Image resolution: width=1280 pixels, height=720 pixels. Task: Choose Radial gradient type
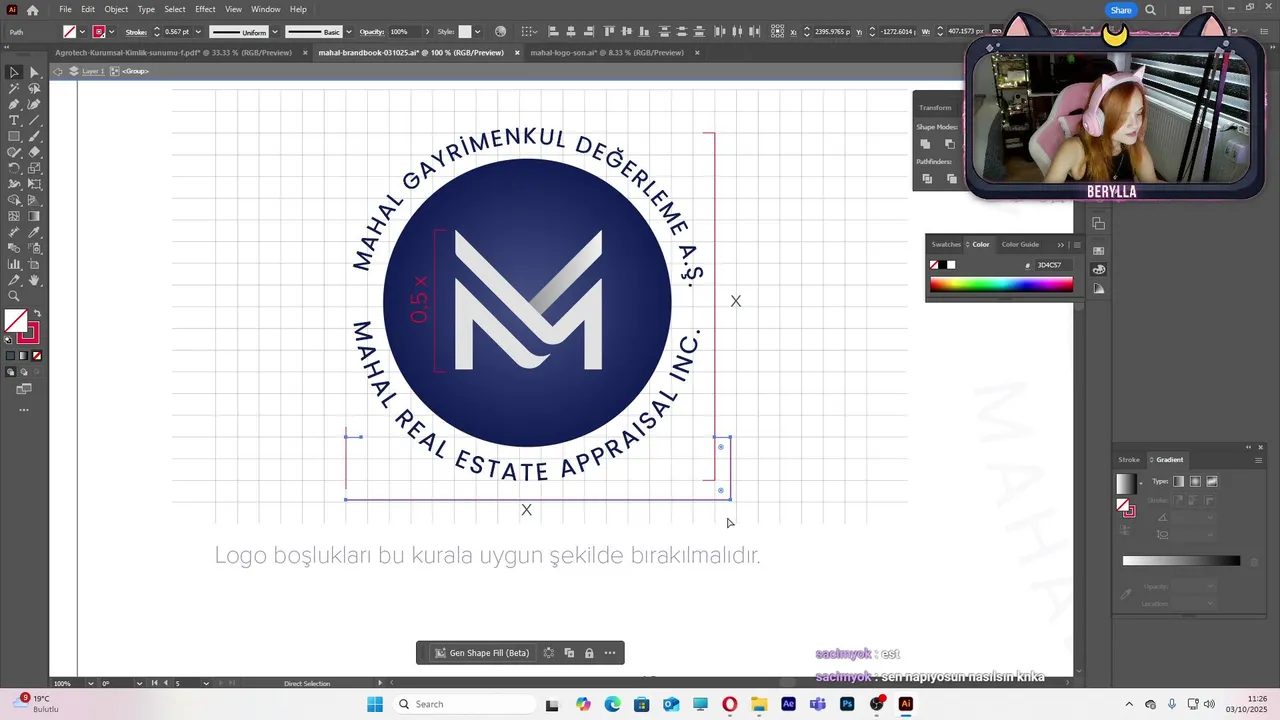[1195, 482]
